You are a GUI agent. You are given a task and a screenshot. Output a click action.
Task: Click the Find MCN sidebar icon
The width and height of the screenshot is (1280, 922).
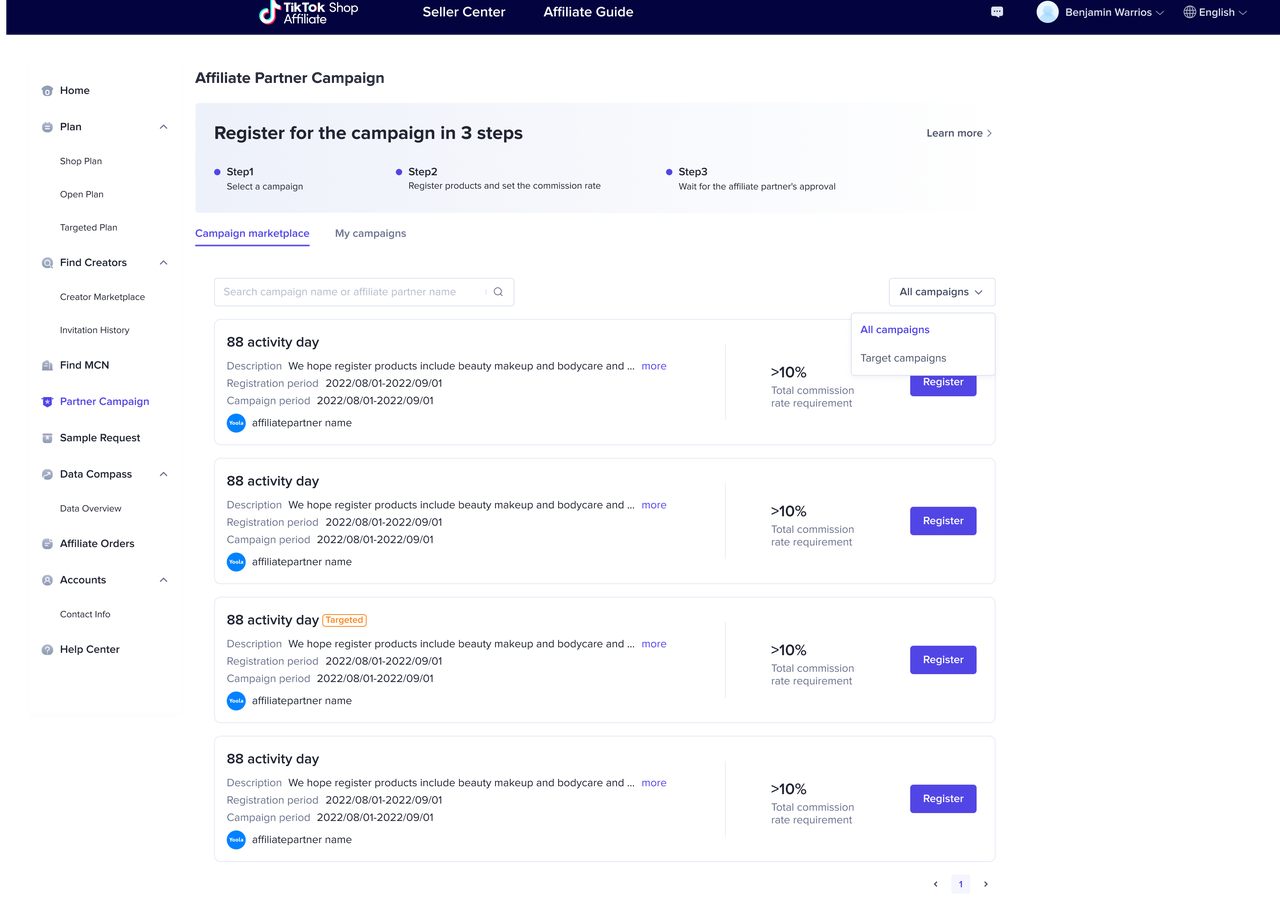(x=47, y=366)
